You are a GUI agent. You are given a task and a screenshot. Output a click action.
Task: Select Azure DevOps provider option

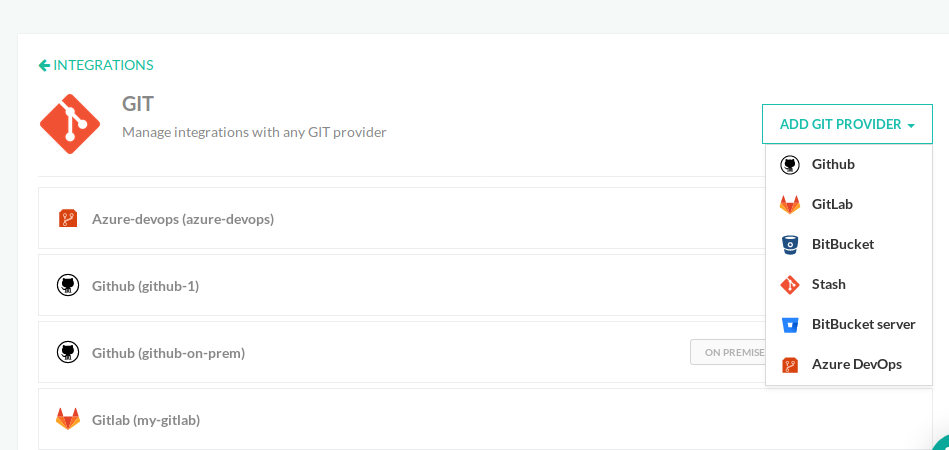pos(856,364)
